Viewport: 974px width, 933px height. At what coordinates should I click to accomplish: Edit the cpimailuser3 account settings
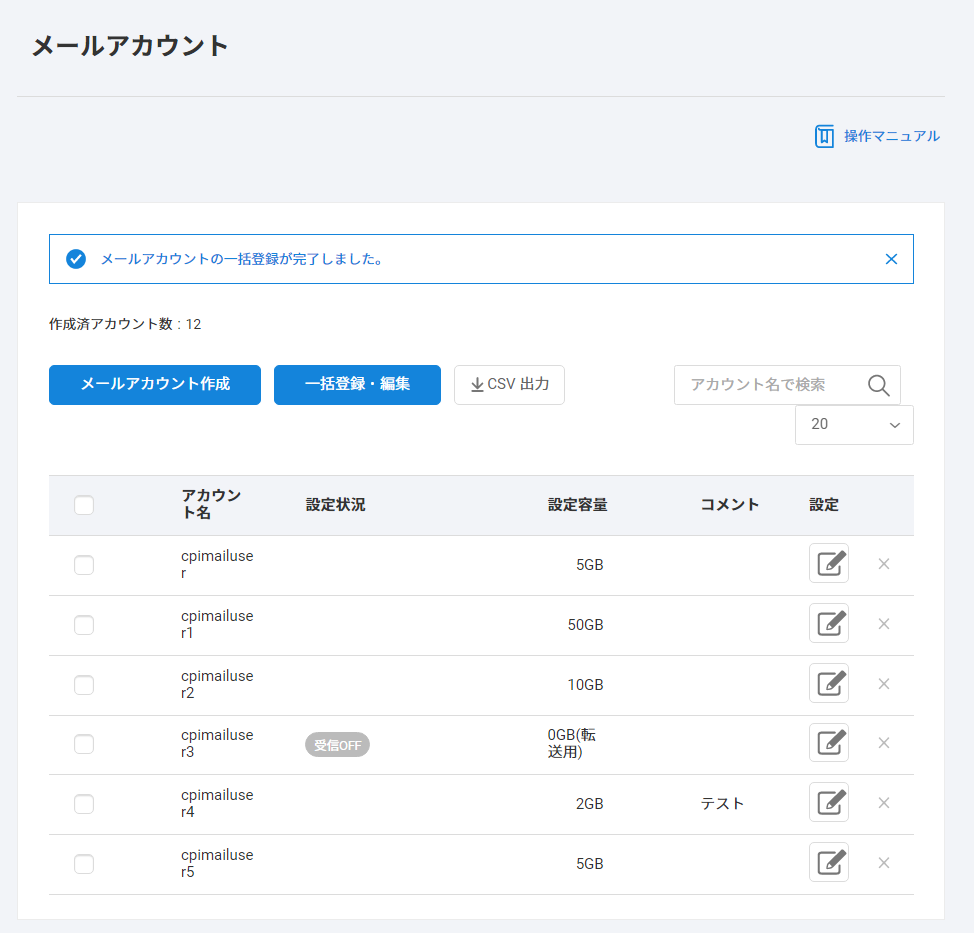pos(828,743)
